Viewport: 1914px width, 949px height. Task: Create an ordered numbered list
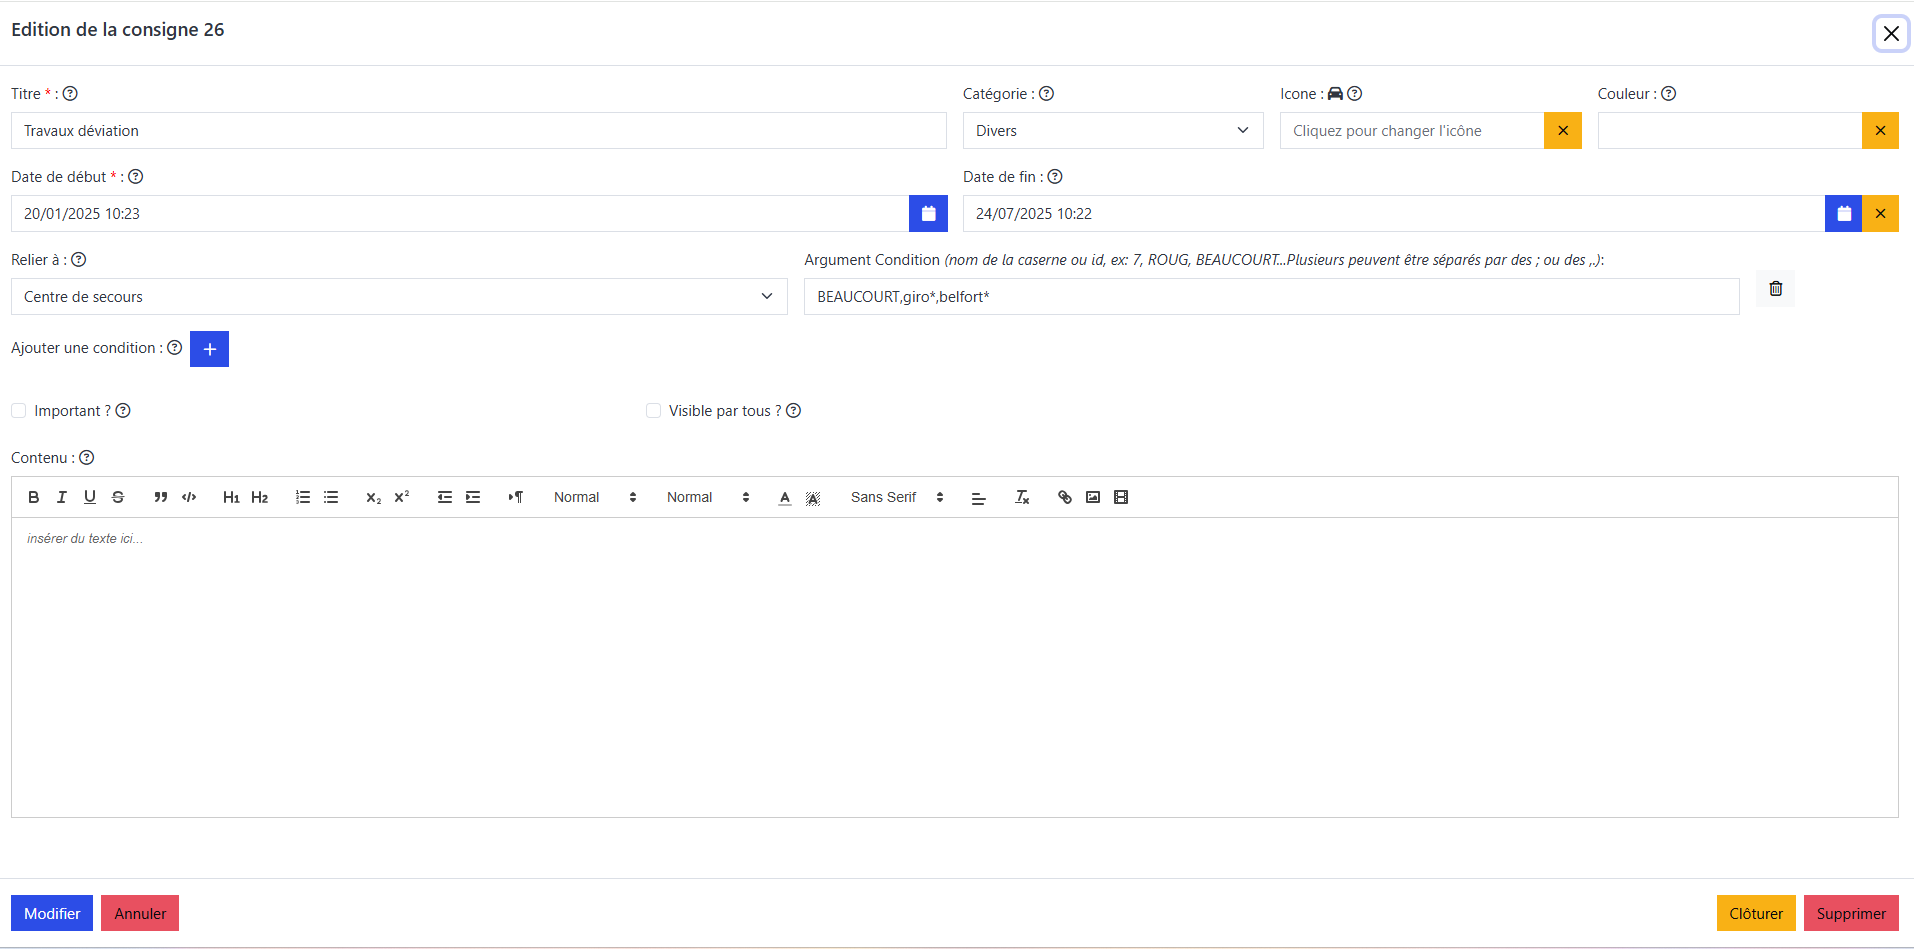click(302, 497)
